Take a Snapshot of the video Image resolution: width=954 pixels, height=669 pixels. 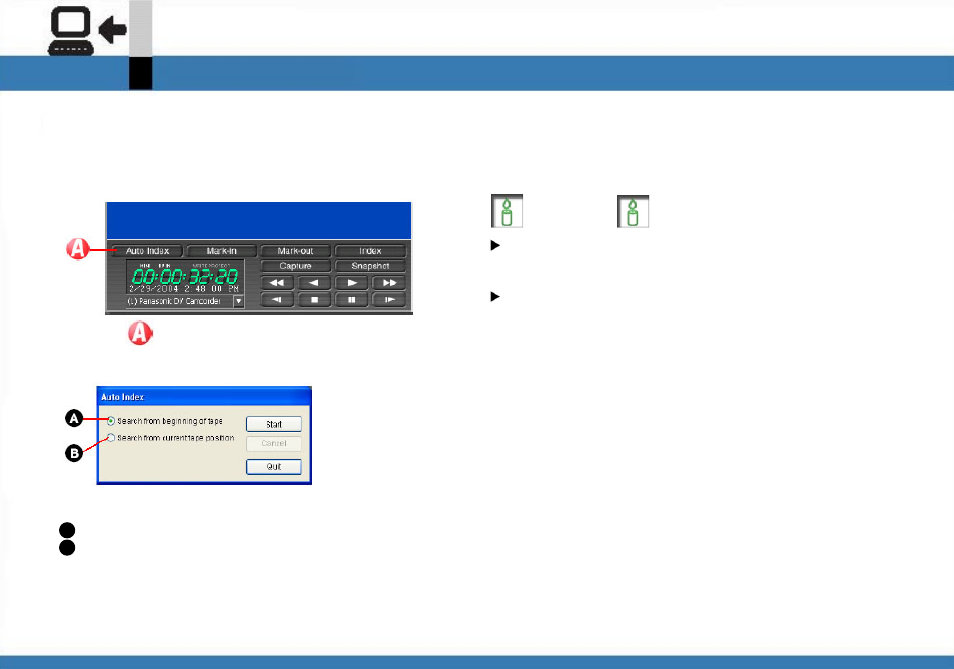coord(370,266)
